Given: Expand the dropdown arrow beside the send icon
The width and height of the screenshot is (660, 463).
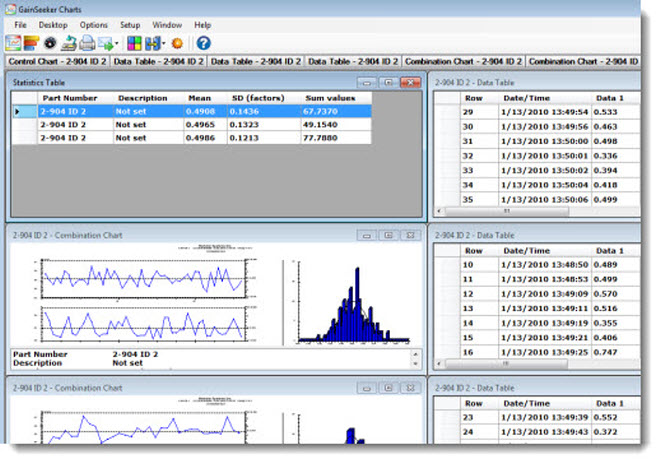Looking at the screenshot, I should 117,44.
